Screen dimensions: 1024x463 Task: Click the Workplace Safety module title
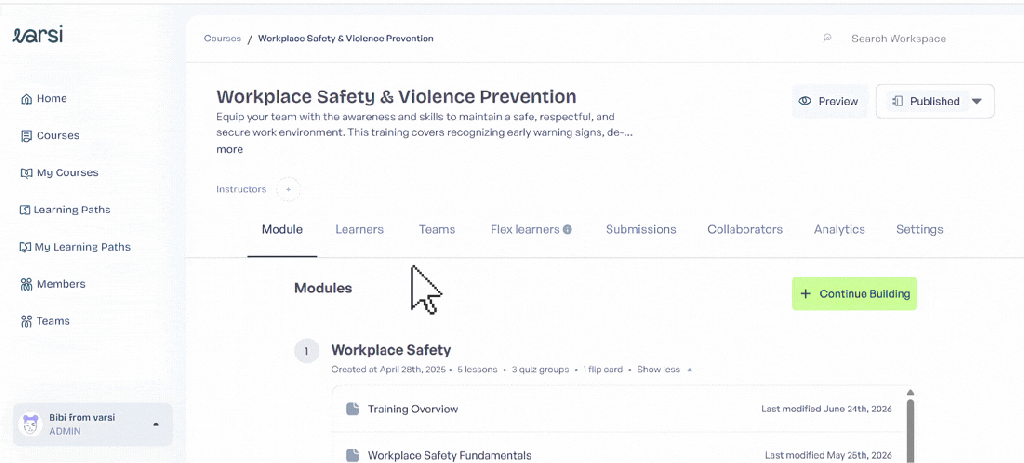(x=391, y=350)
